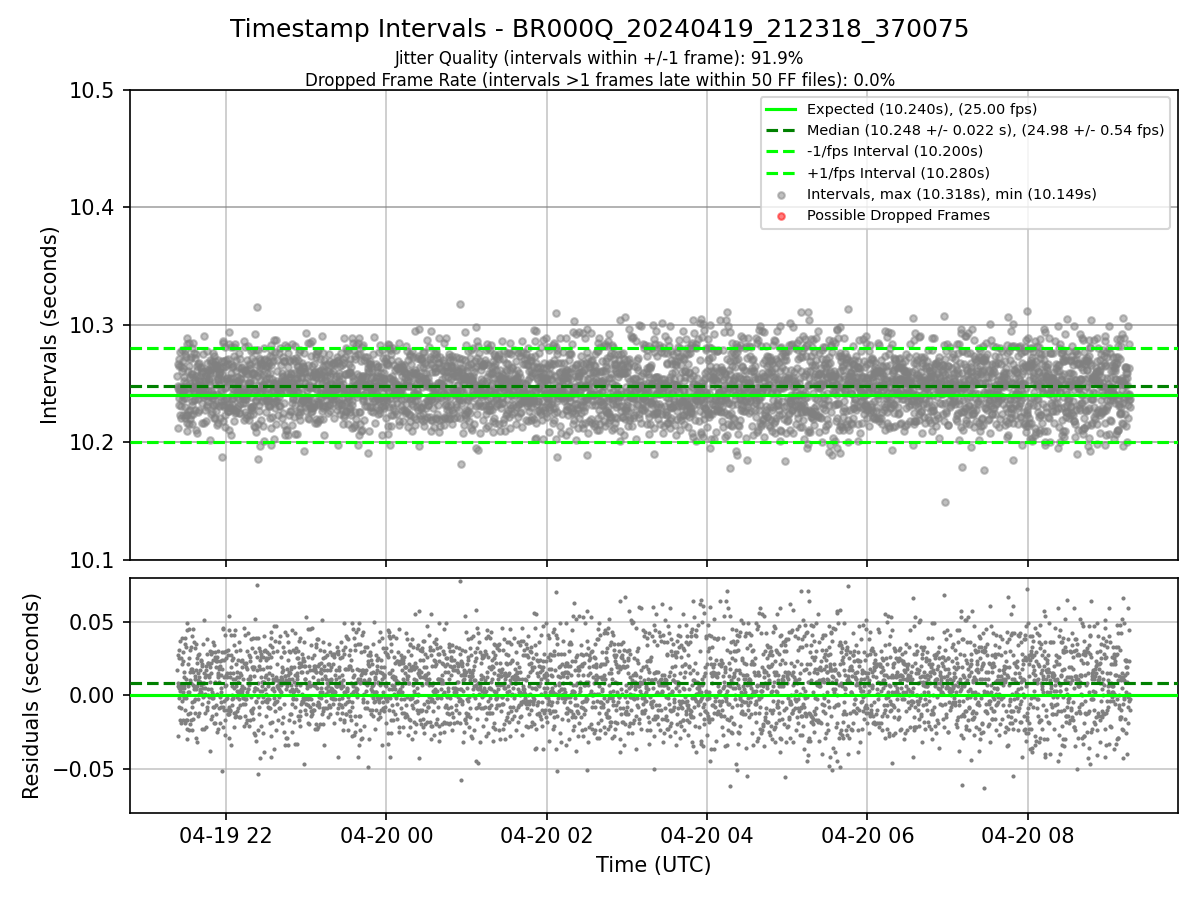Image resolution: width=1200 pixels, height=900 pixels.
Task: Click the plot title 'Timestamp Intervals - BR000Q_20240419_212318_370075'
Action: point(599,29)
